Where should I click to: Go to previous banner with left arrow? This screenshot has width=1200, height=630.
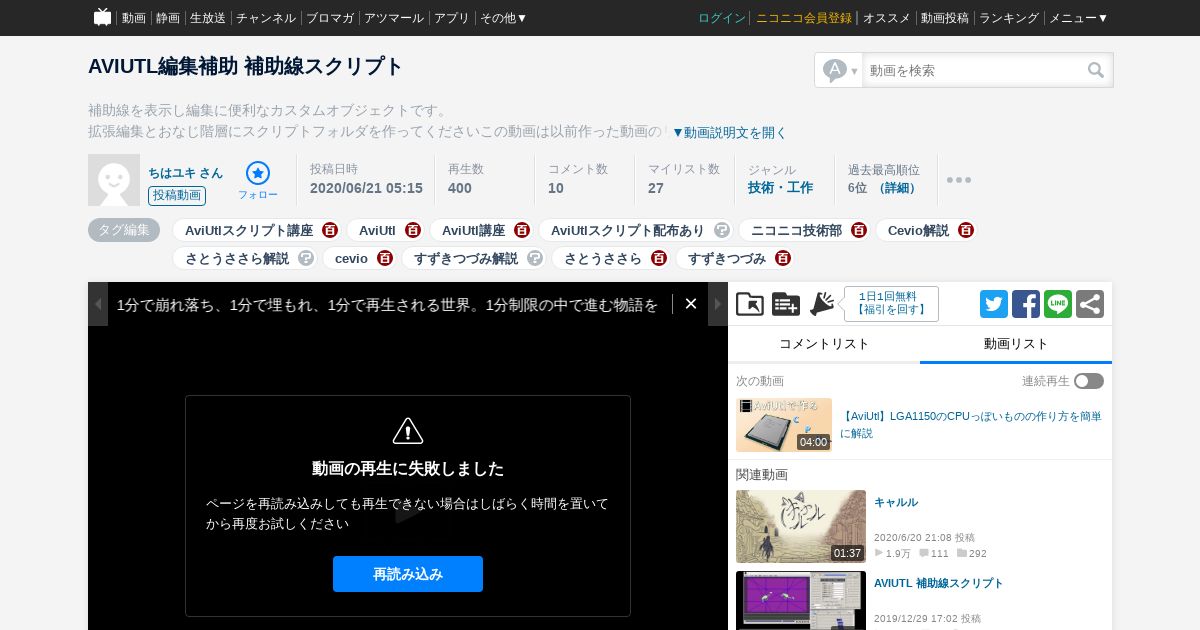(98, 304)
